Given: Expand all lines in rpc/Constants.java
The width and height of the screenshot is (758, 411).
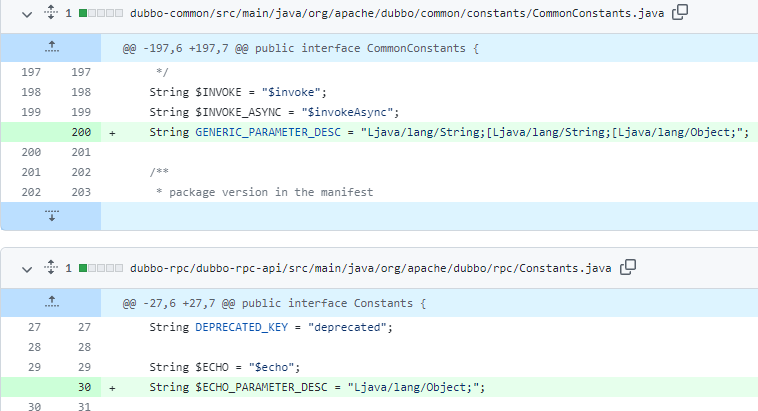Looking at the screenshot, I should pos(51,267).
